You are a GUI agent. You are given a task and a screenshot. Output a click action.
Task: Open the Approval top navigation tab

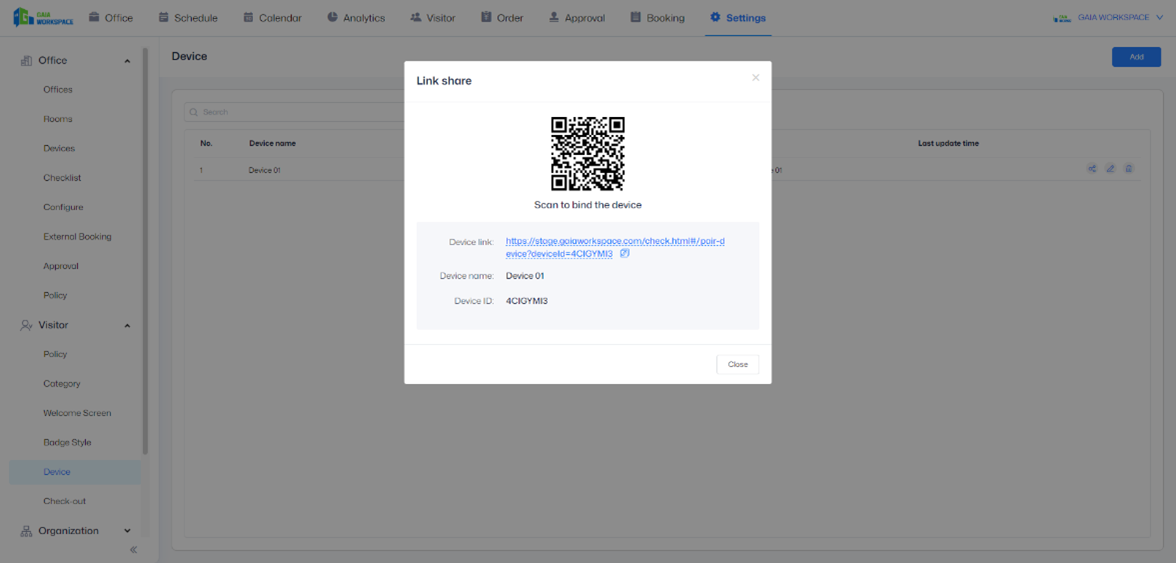click(x=577, y=18)
